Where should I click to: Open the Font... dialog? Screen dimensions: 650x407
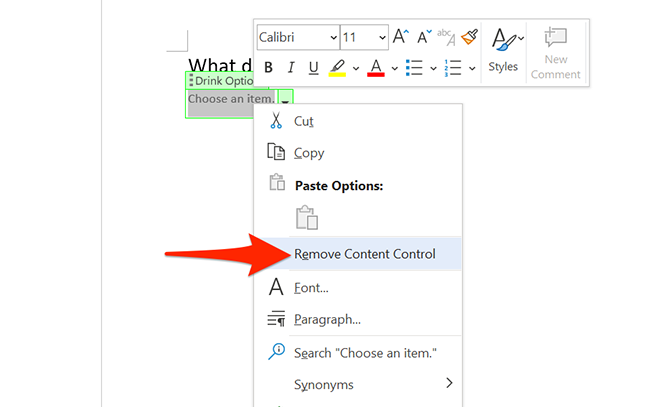(311, 288)
